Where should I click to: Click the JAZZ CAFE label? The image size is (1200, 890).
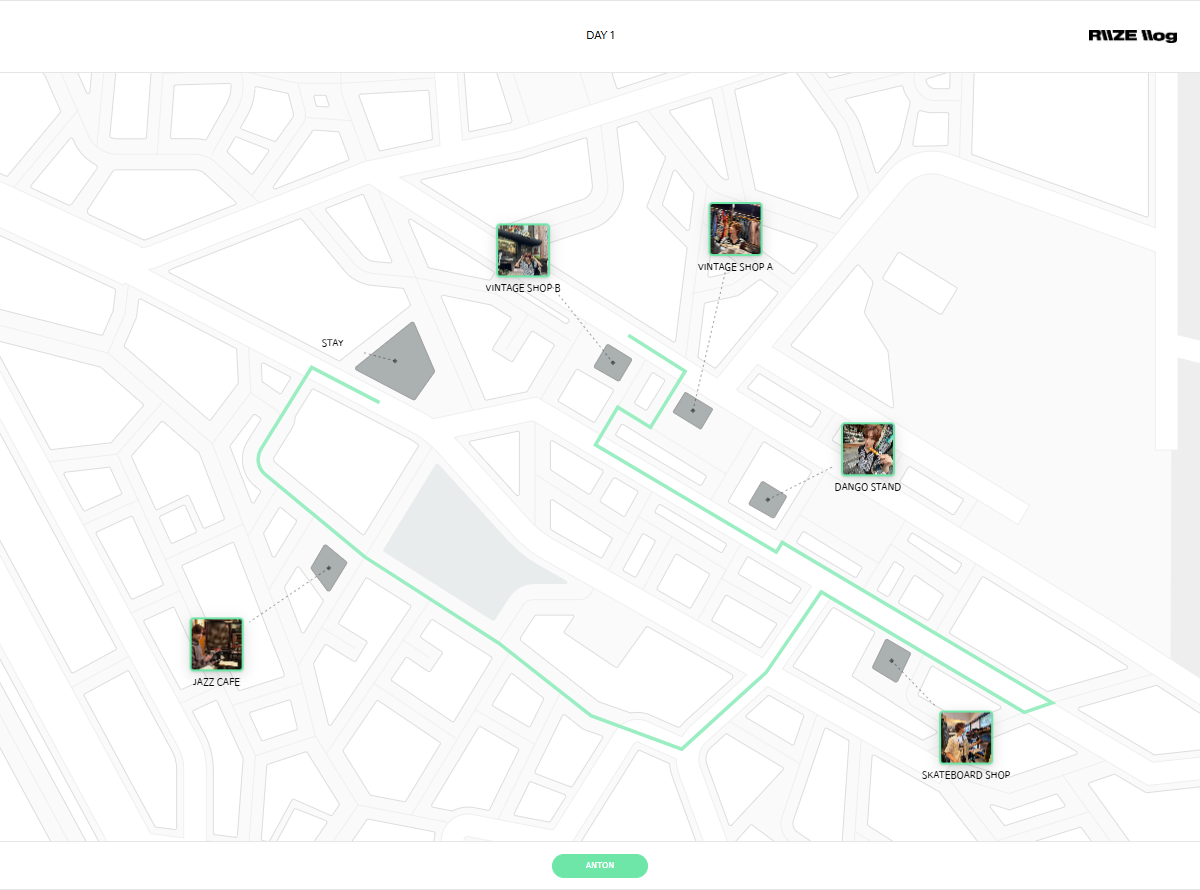(x=217, y=682)
